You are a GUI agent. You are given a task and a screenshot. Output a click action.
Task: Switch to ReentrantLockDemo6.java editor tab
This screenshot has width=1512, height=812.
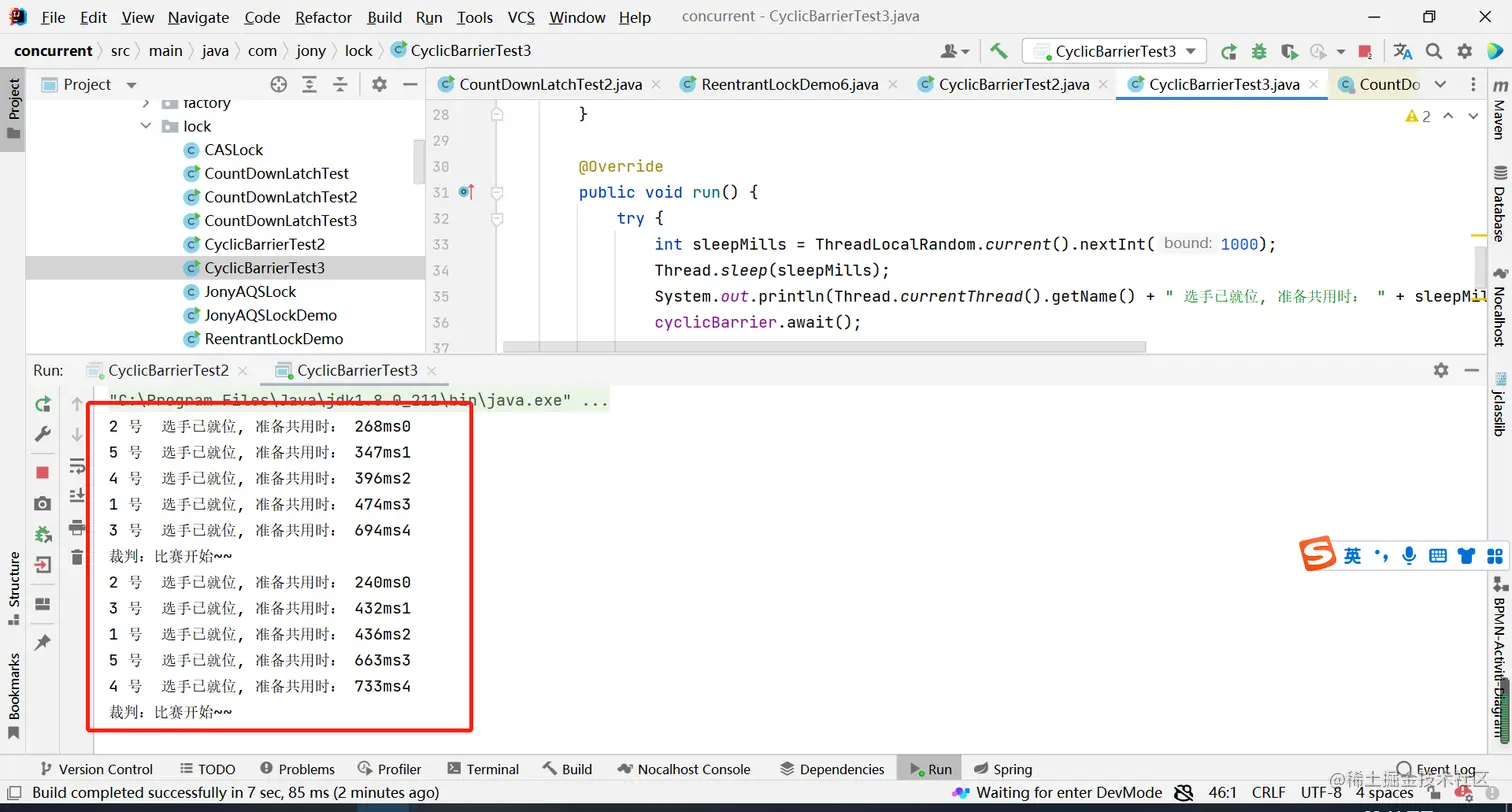click(790, 85)
